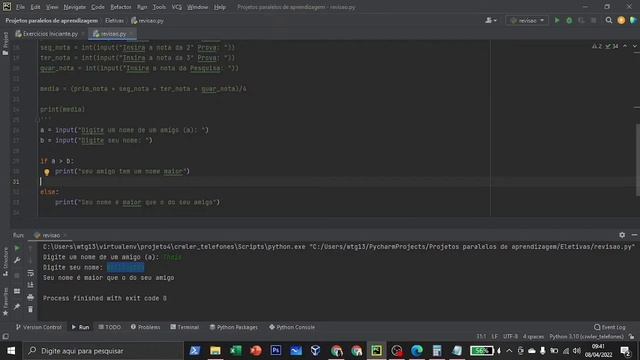Open File Explorer from the taskbar

[x=215, y=351]
